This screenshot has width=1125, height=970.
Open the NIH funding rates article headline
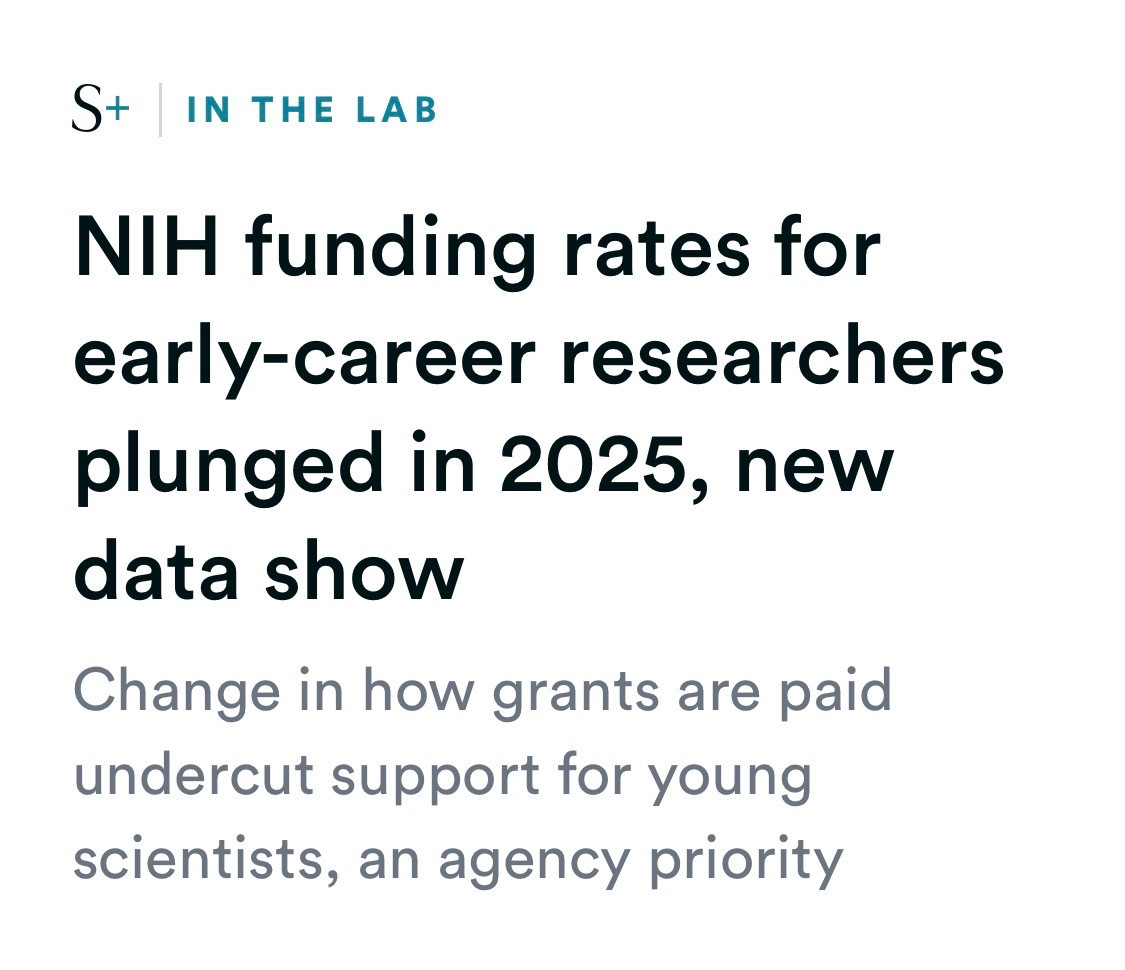pos(539,409)
